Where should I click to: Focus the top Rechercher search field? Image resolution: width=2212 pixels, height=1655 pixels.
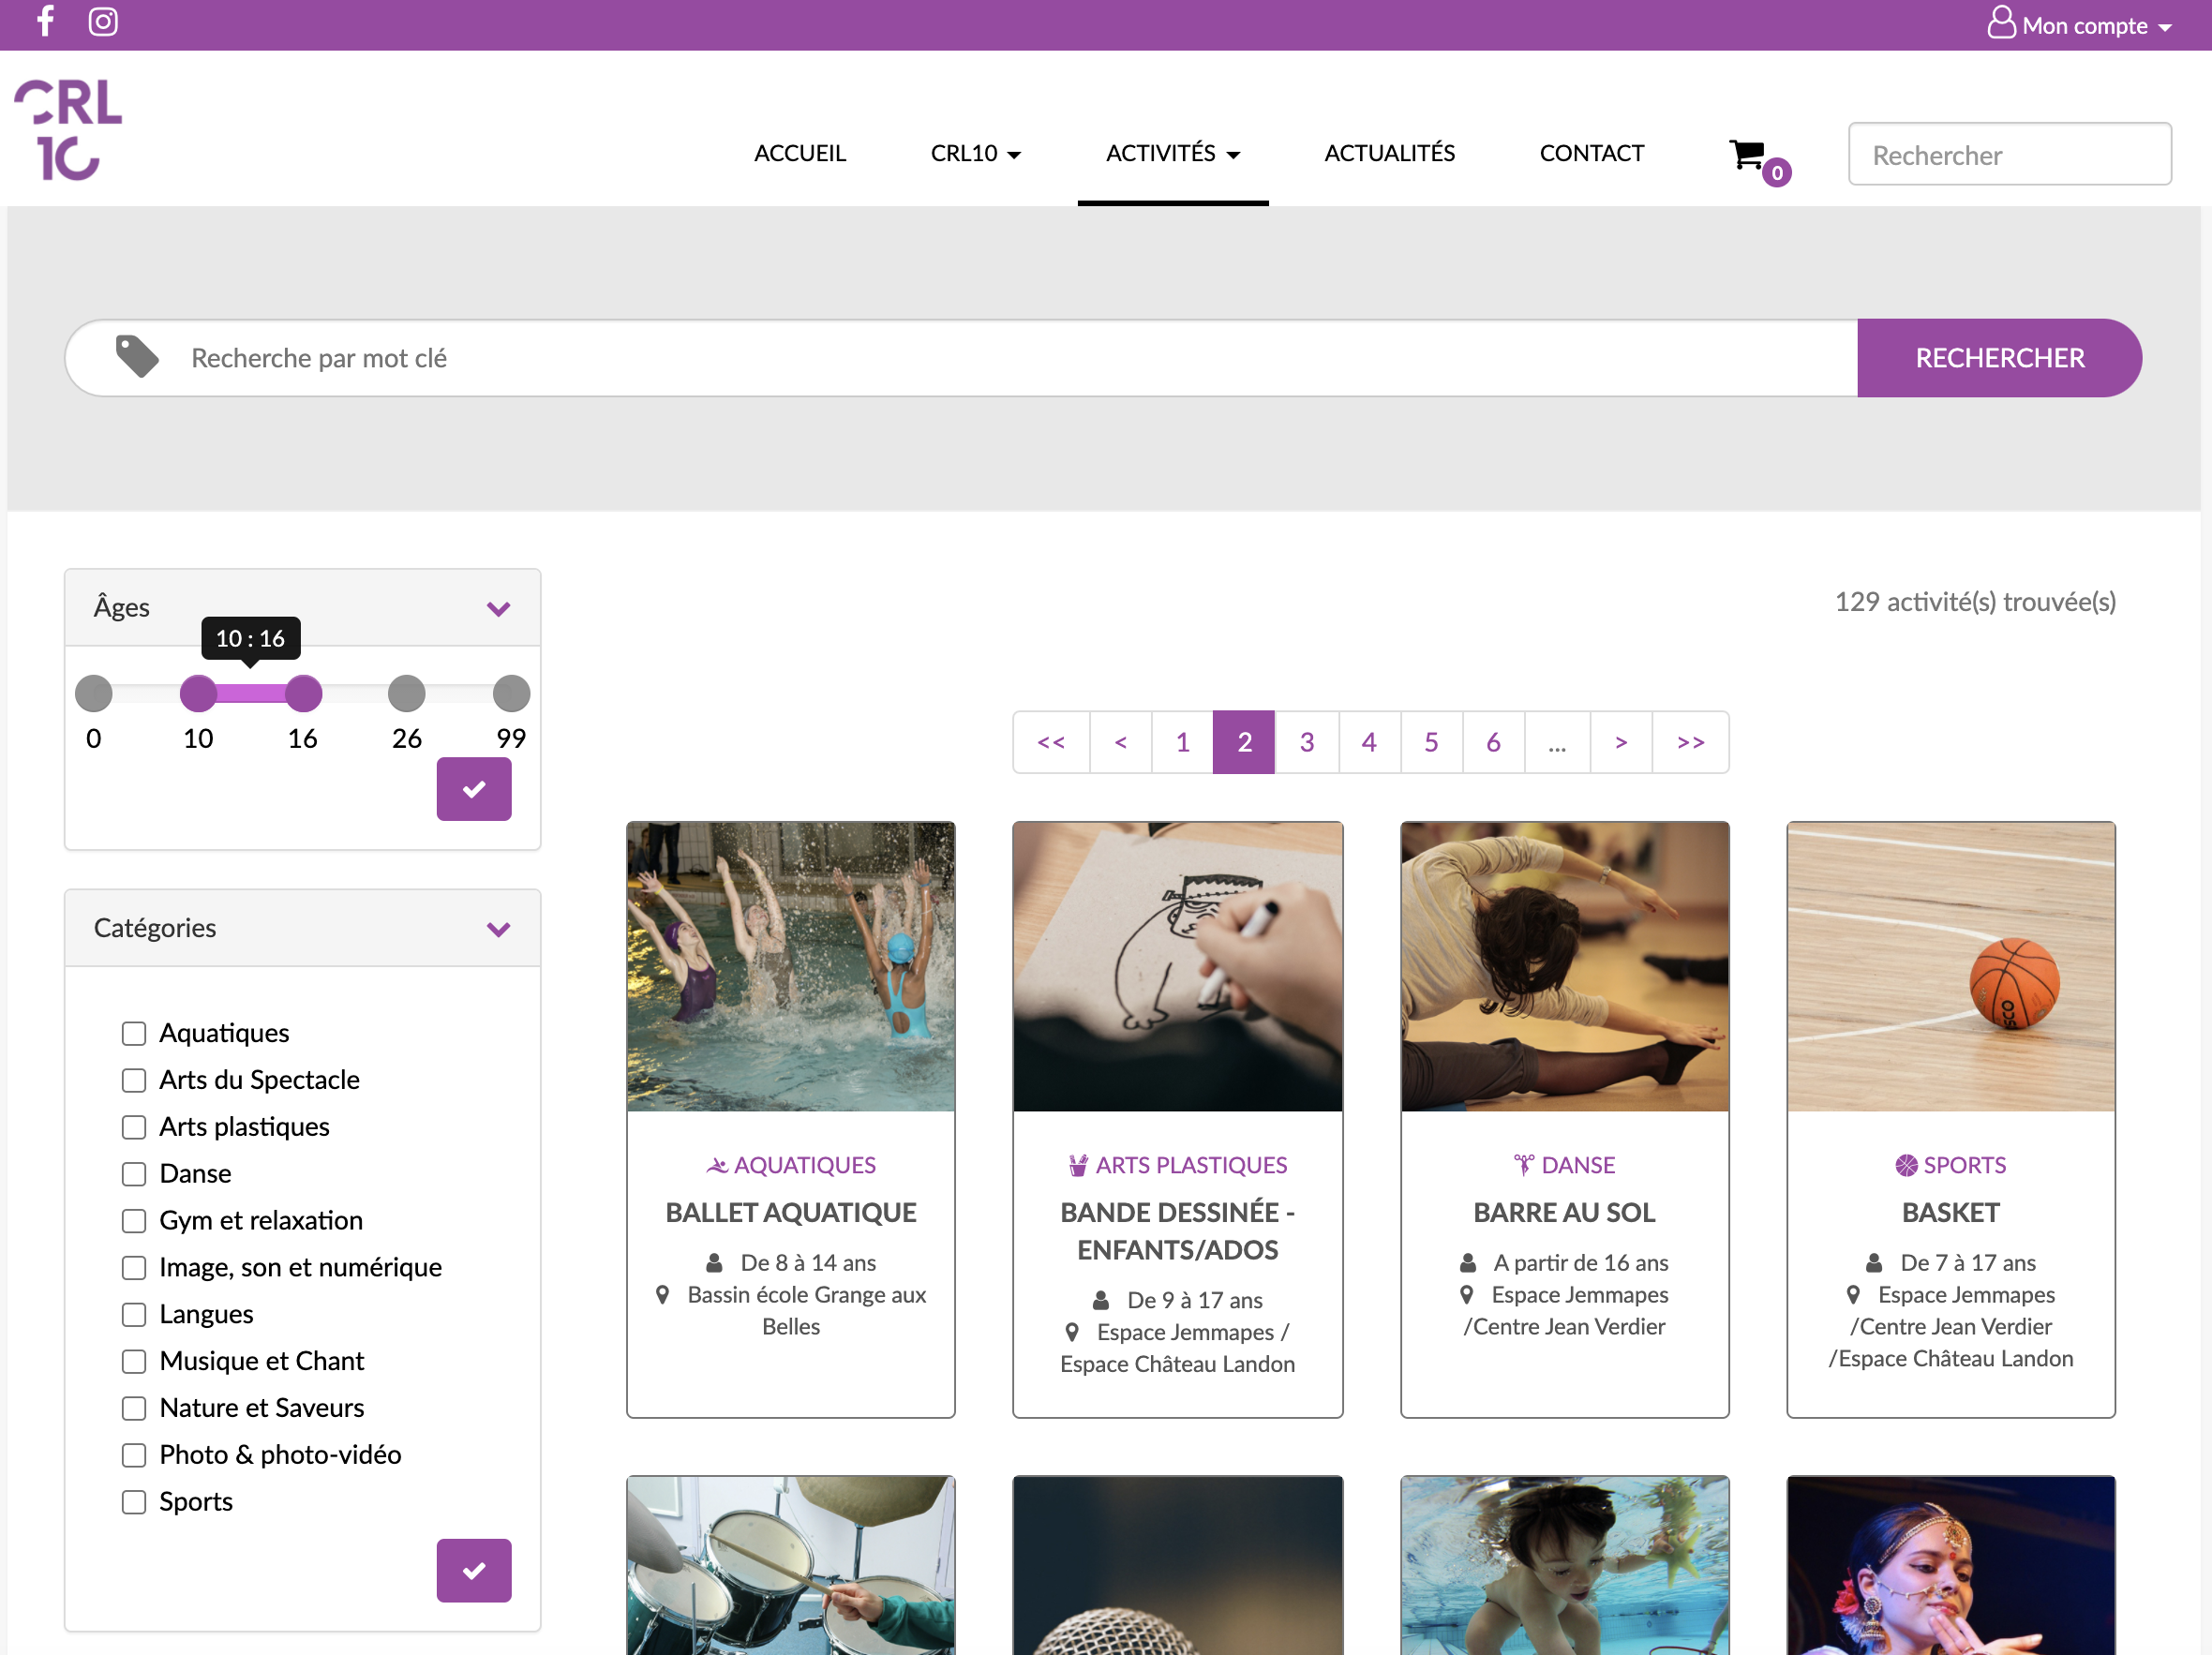[2009, 154]
